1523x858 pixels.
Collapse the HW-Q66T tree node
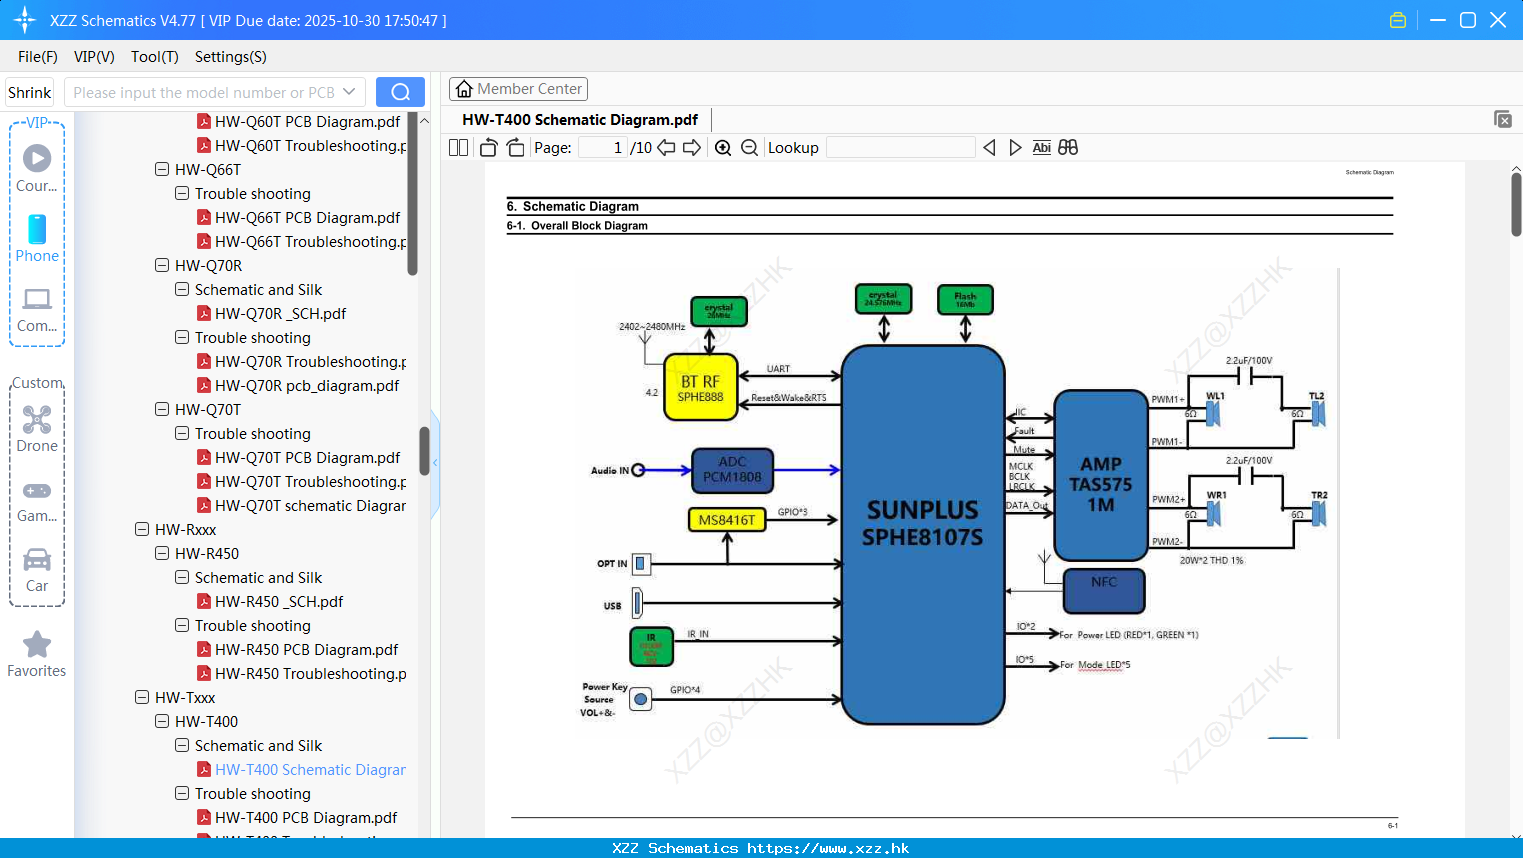click(x=162, y=169)
